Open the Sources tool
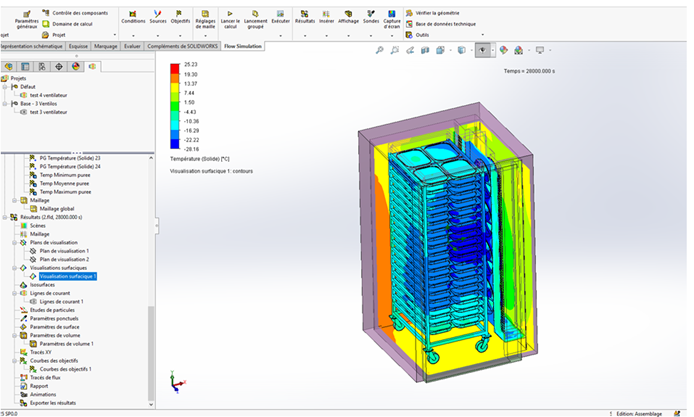Viewport: 694px width, 417px height. 158,17
